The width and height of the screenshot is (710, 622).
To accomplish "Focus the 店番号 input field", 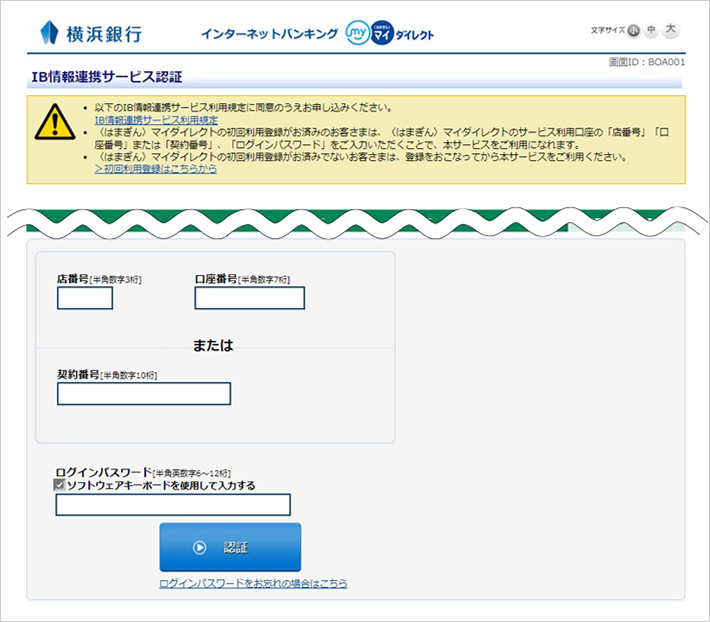I will pos(85,298).
